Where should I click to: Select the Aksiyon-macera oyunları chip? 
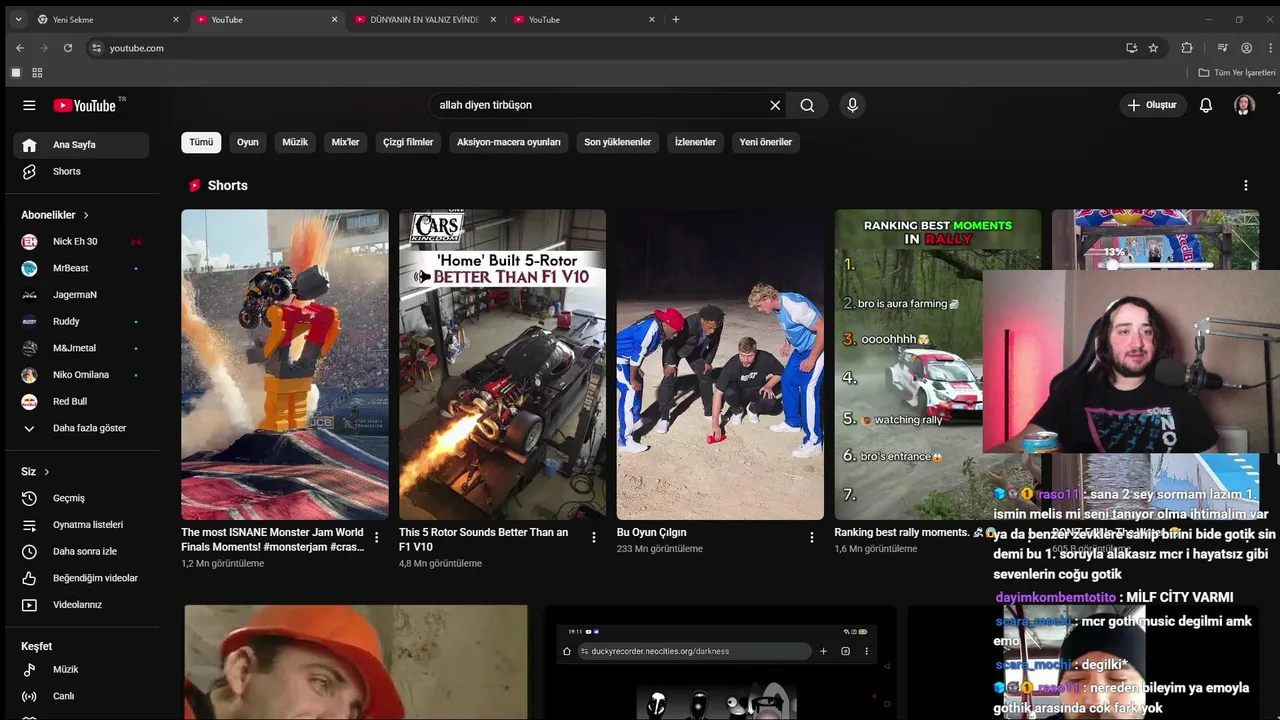point(509,142)
